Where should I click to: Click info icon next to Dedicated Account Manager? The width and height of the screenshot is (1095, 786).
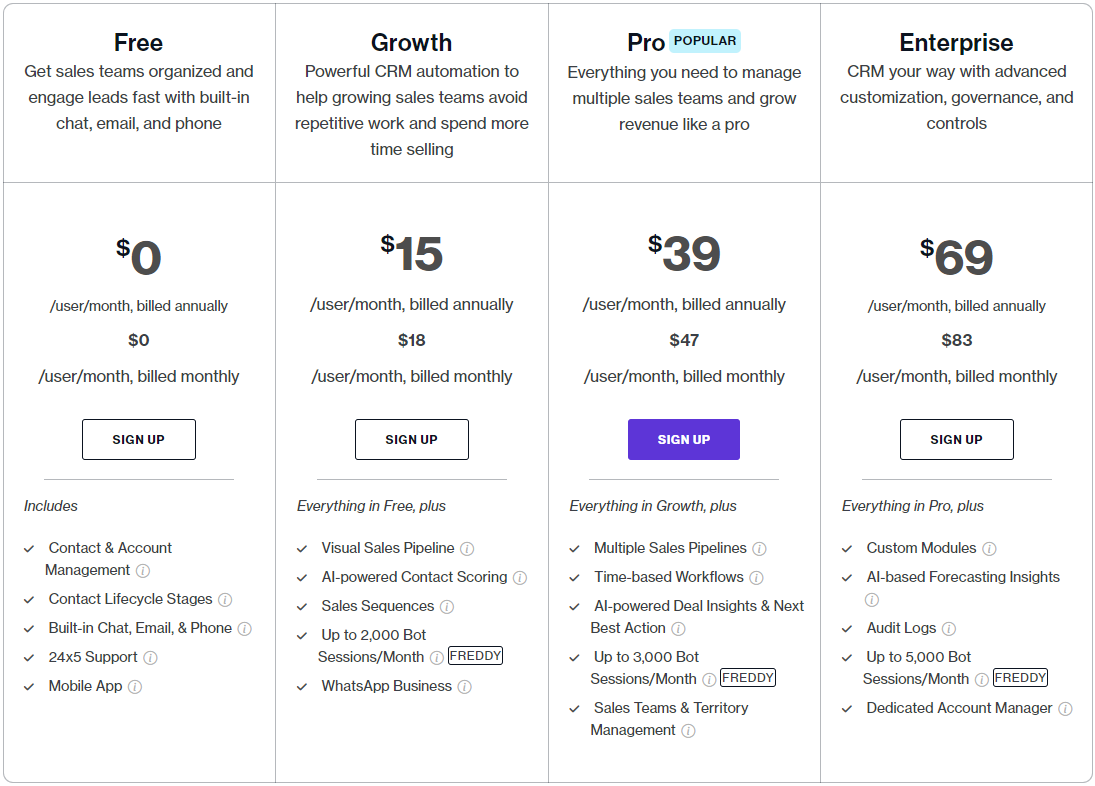coord(1065,709)
